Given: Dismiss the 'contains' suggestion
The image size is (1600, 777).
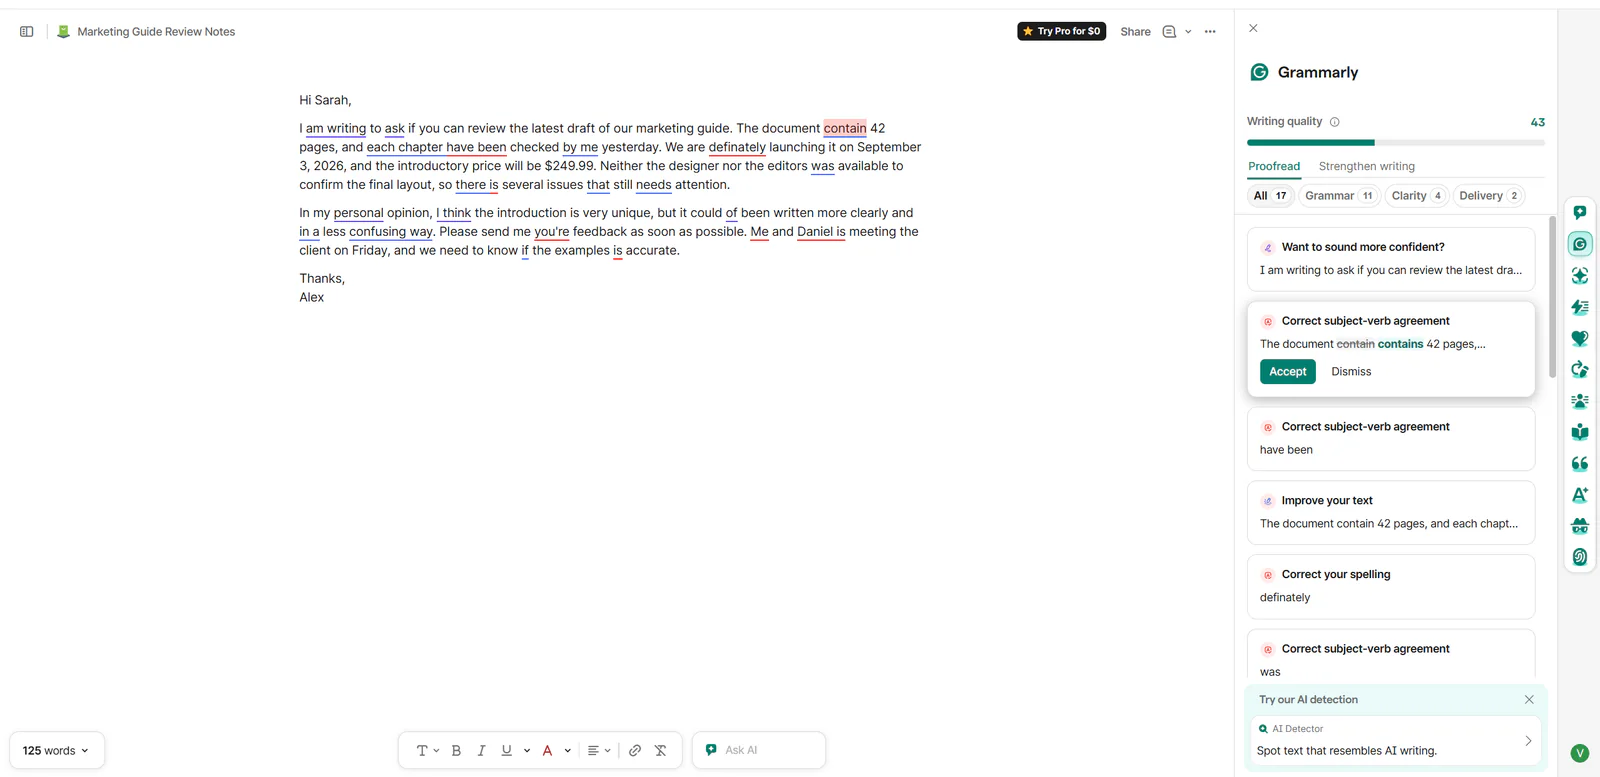Looking at the screenshot, I should pyautogui.click(x=1351, y=372).
